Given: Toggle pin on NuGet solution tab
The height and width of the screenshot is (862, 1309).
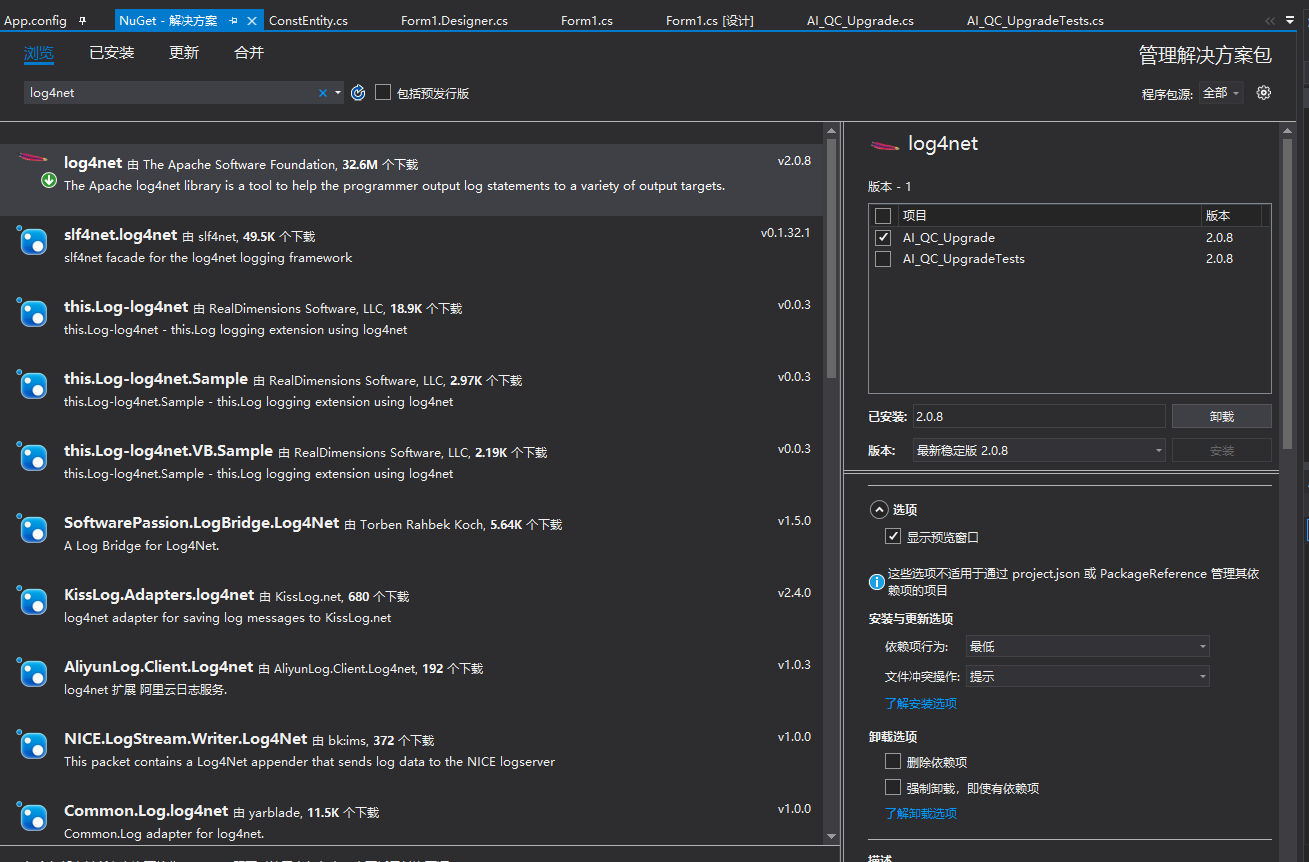Looking at the screenshot, I should pyautogui.click(x=233, y=20).
